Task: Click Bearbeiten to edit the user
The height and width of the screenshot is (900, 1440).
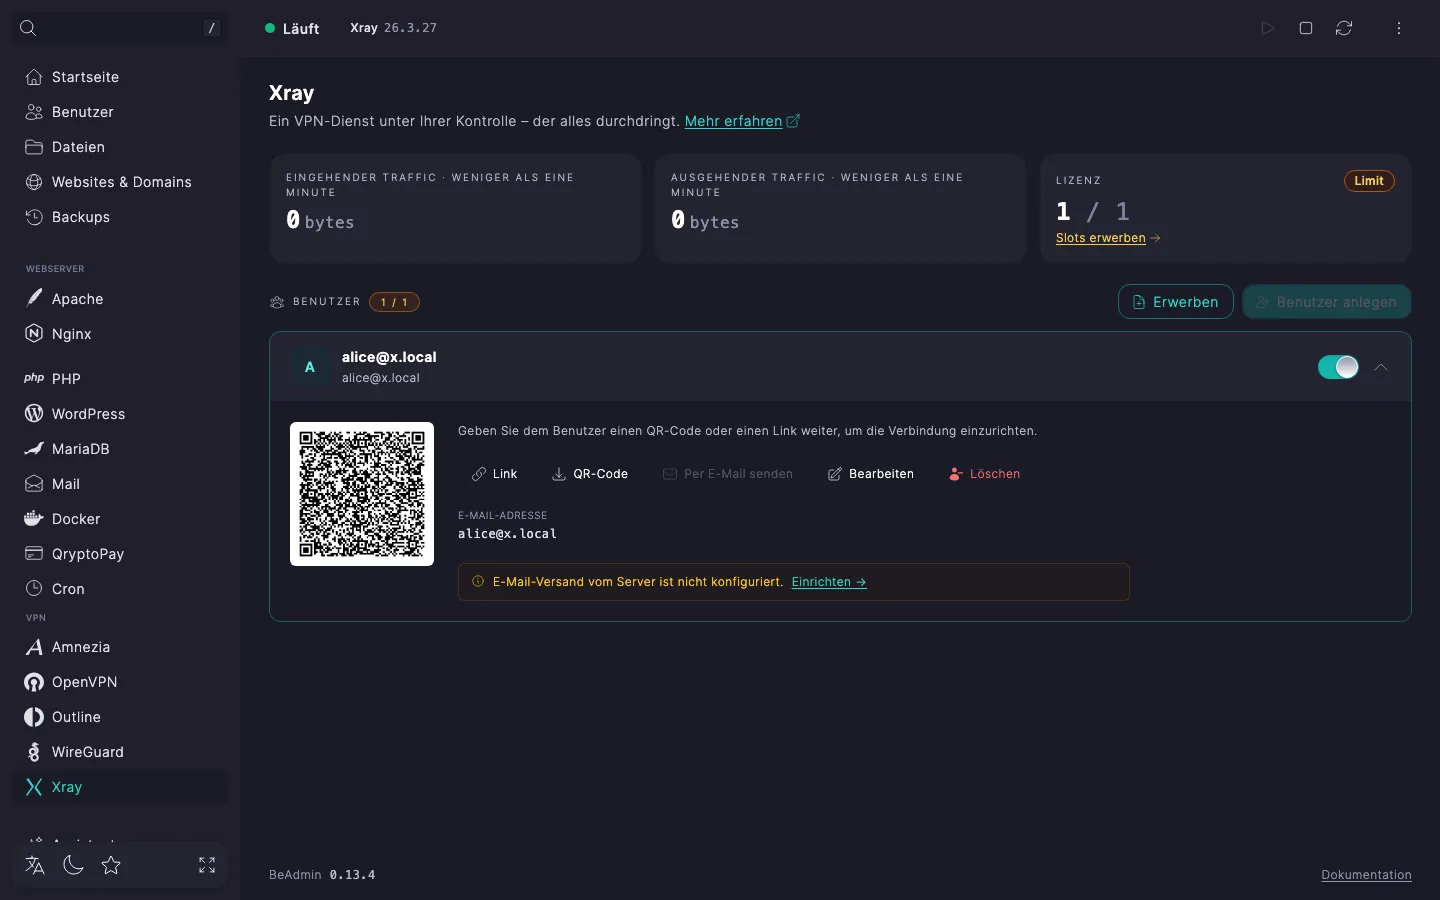Action: (x=870, y=474)
